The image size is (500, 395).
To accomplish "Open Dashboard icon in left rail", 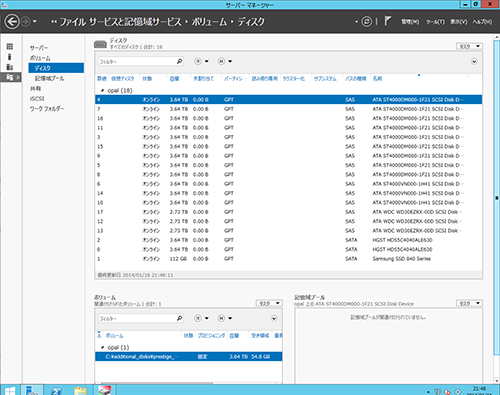I will coord(10,46).
